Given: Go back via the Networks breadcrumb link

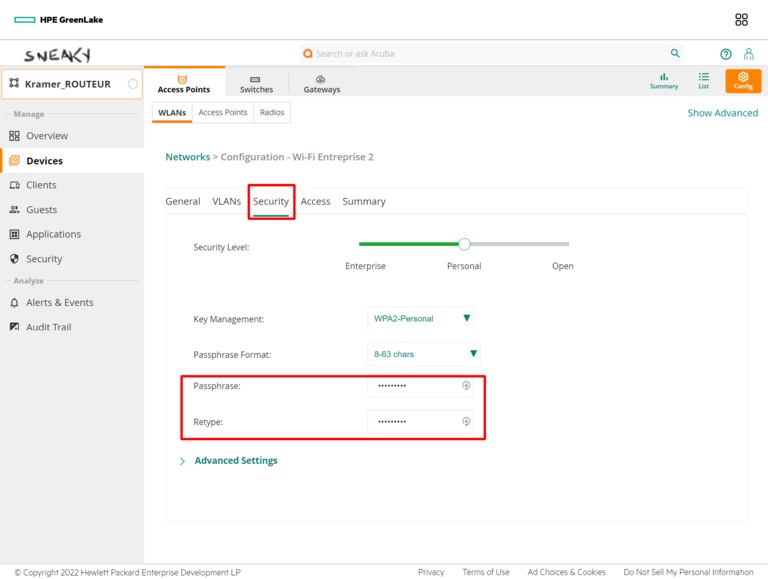Looking at the screenshot, I should click(187, 157).
